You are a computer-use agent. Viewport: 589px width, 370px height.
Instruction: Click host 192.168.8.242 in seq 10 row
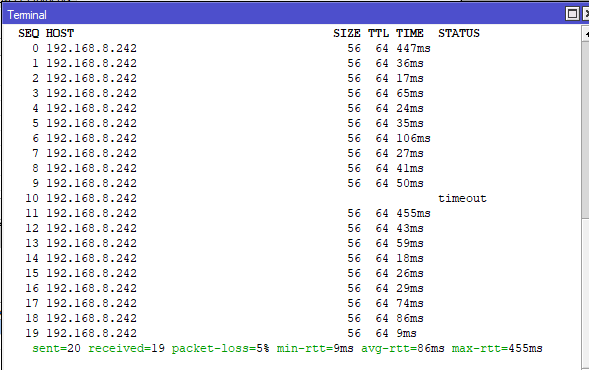tap(91, 198)
